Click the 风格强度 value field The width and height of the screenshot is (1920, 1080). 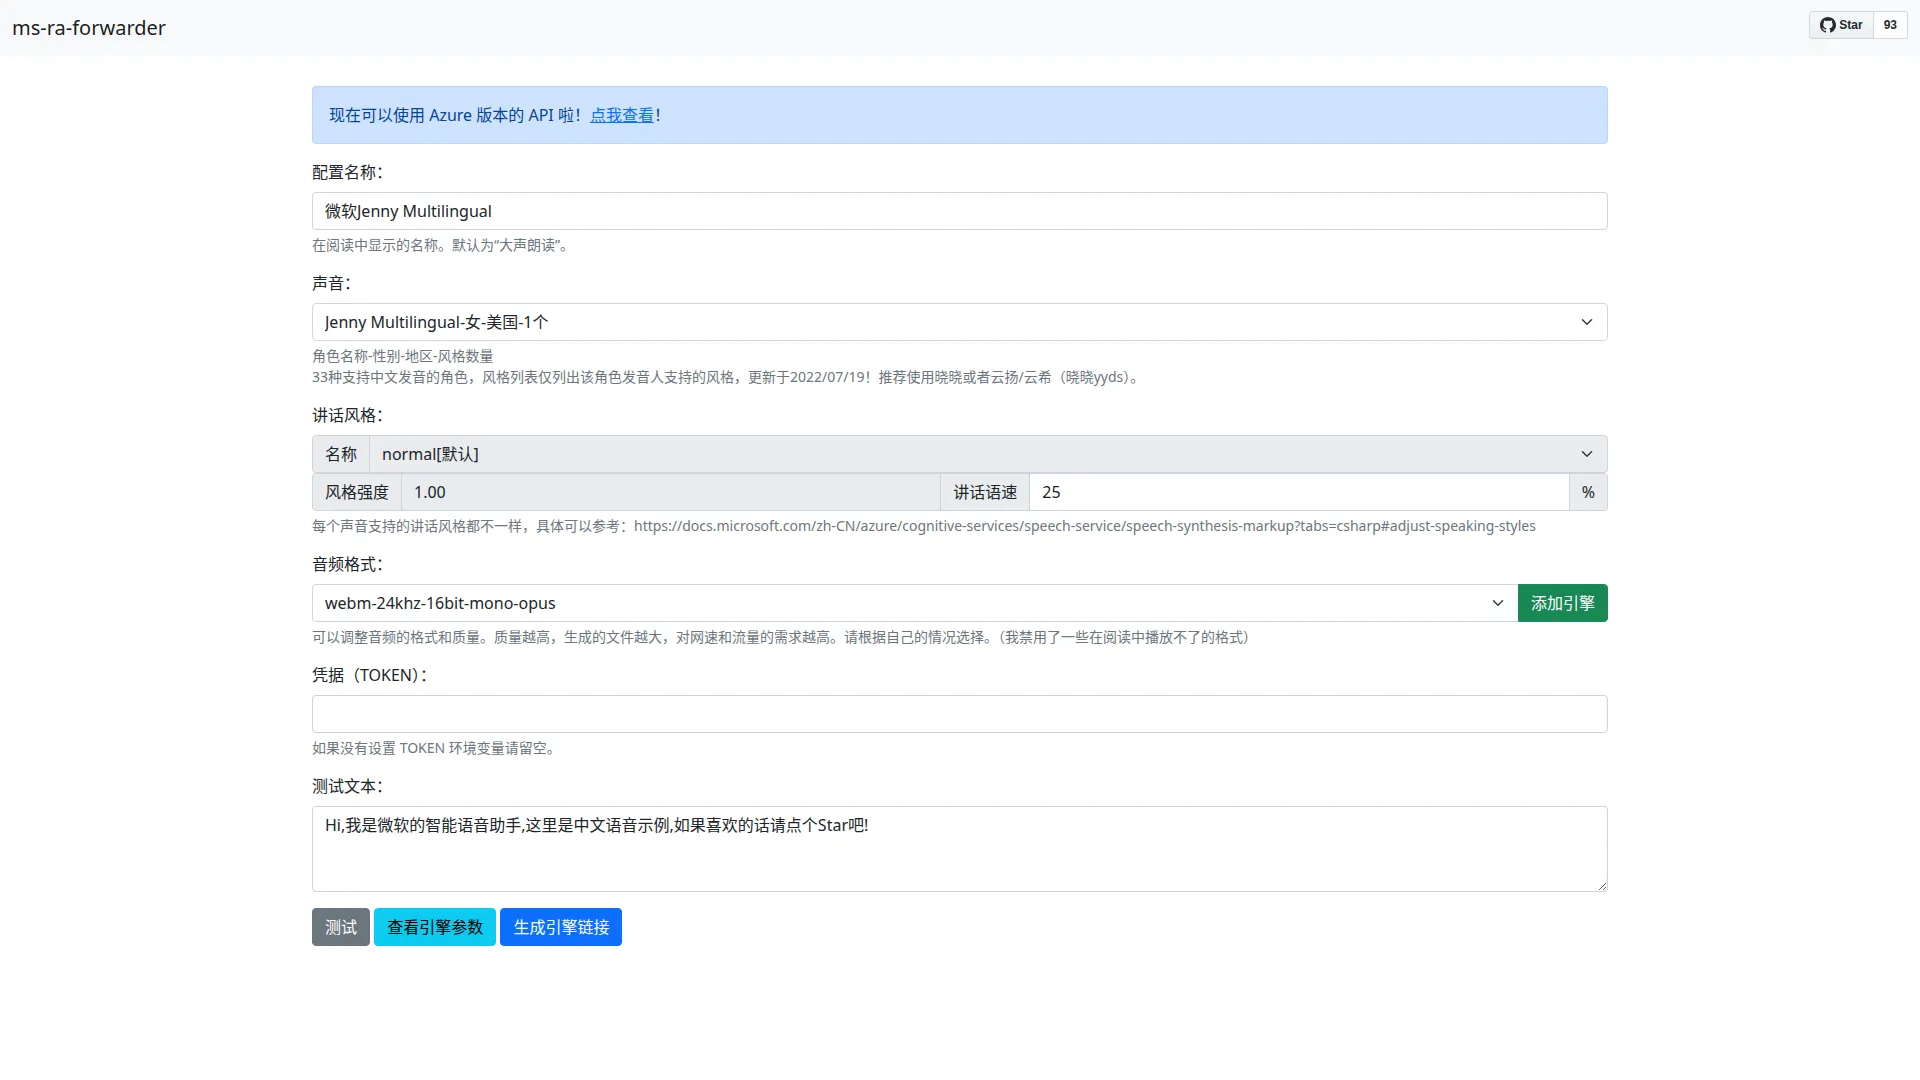point(670,492)
